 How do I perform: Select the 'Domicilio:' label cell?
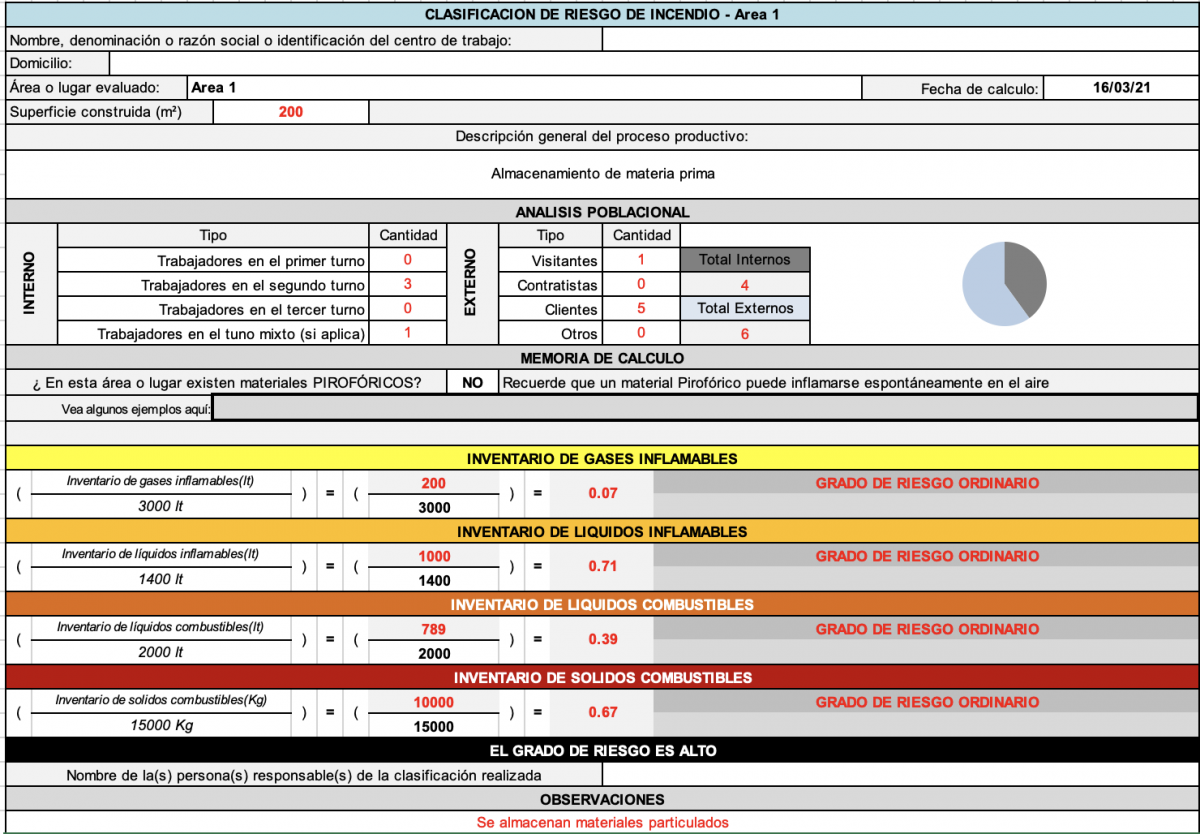tap(58, 63)
